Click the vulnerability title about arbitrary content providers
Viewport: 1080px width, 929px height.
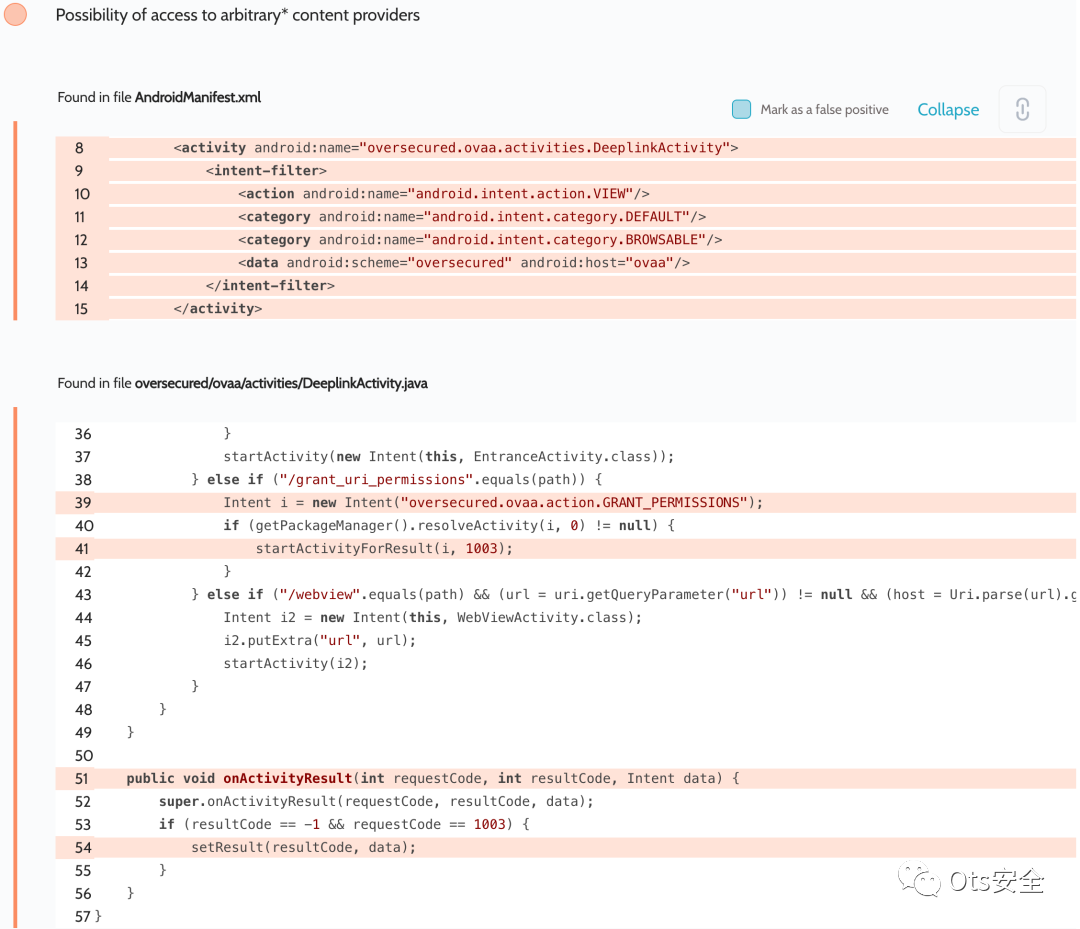(x=238, y=14)
